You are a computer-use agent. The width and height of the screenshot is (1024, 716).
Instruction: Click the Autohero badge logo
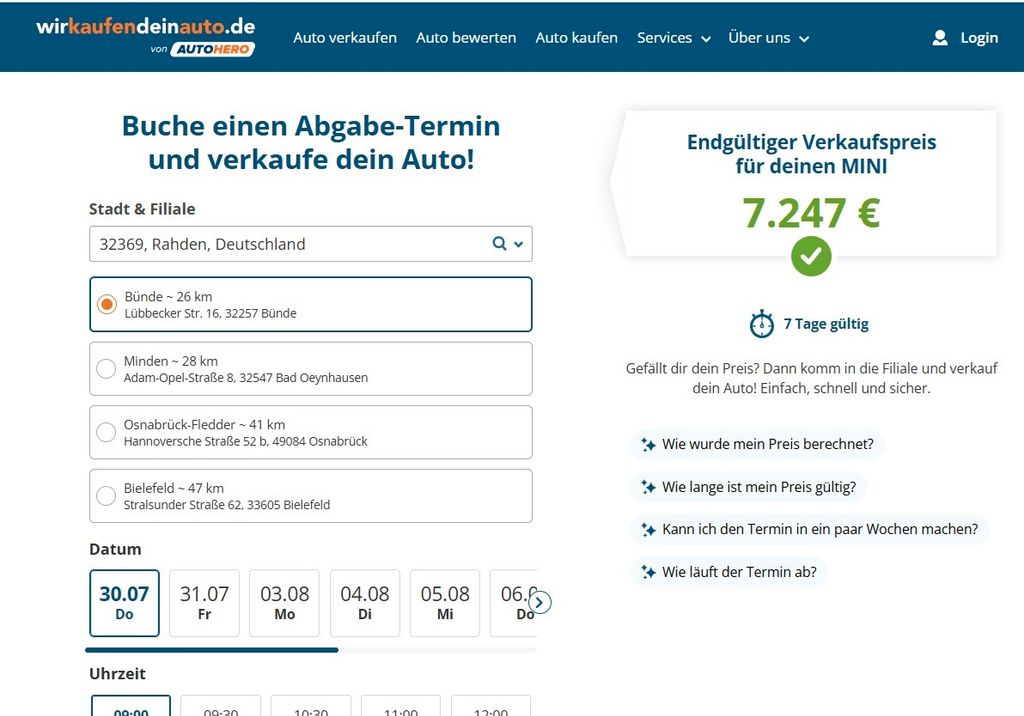pyautogui.click(x=212, y=49)
